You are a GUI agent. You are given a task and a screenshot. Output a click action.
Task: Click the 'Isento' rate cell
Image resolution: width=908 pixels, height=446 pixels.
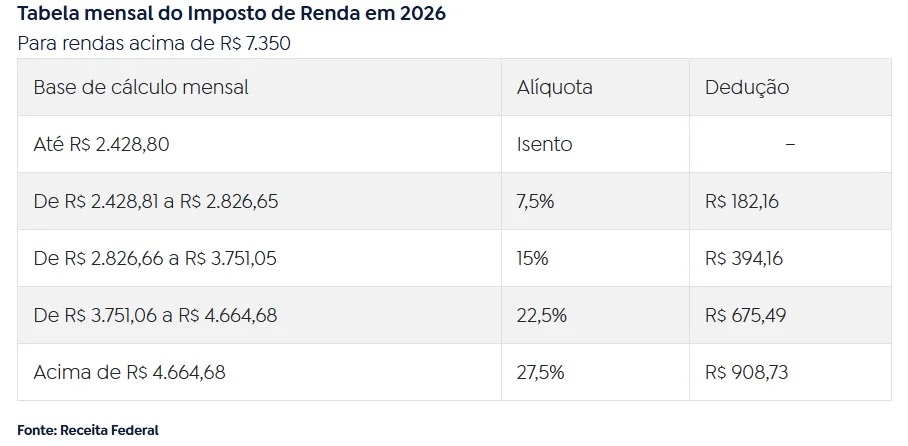544,144
